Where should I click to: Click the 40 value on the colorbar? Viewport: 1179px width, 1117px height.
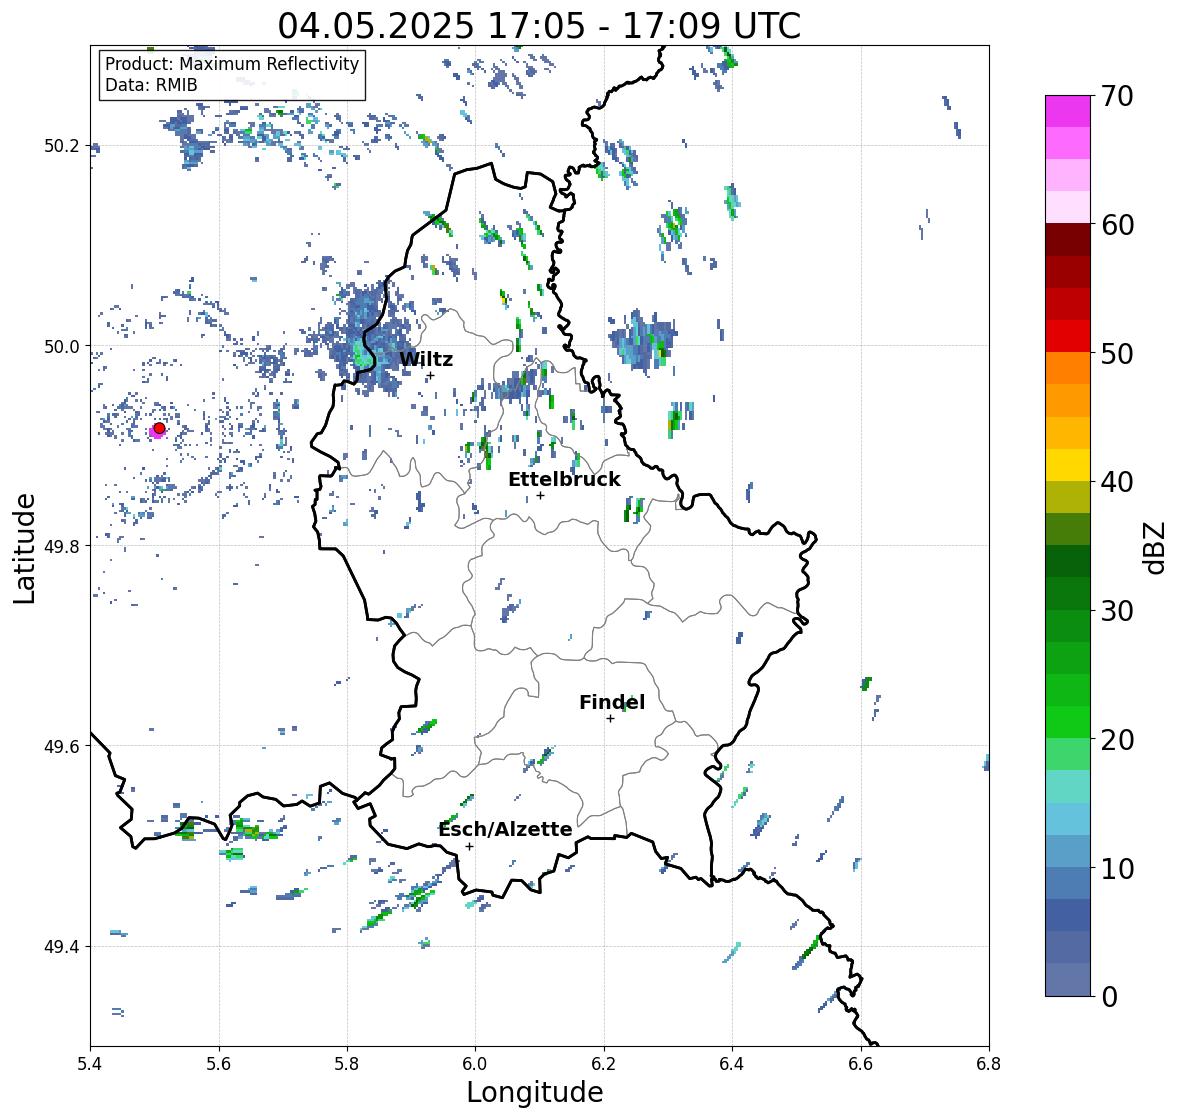pyautogui.click(x=1117, y=482)
